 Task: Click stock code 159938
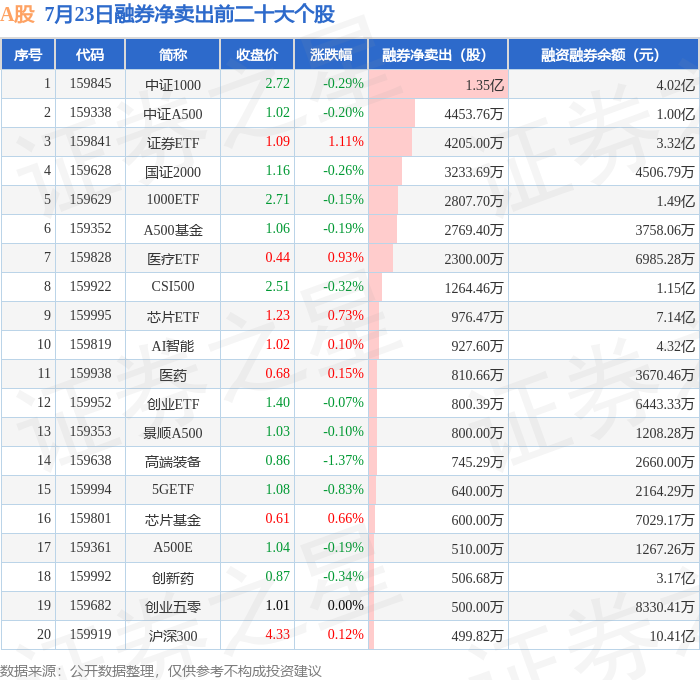pyautogui.click(x=90, y=373)
